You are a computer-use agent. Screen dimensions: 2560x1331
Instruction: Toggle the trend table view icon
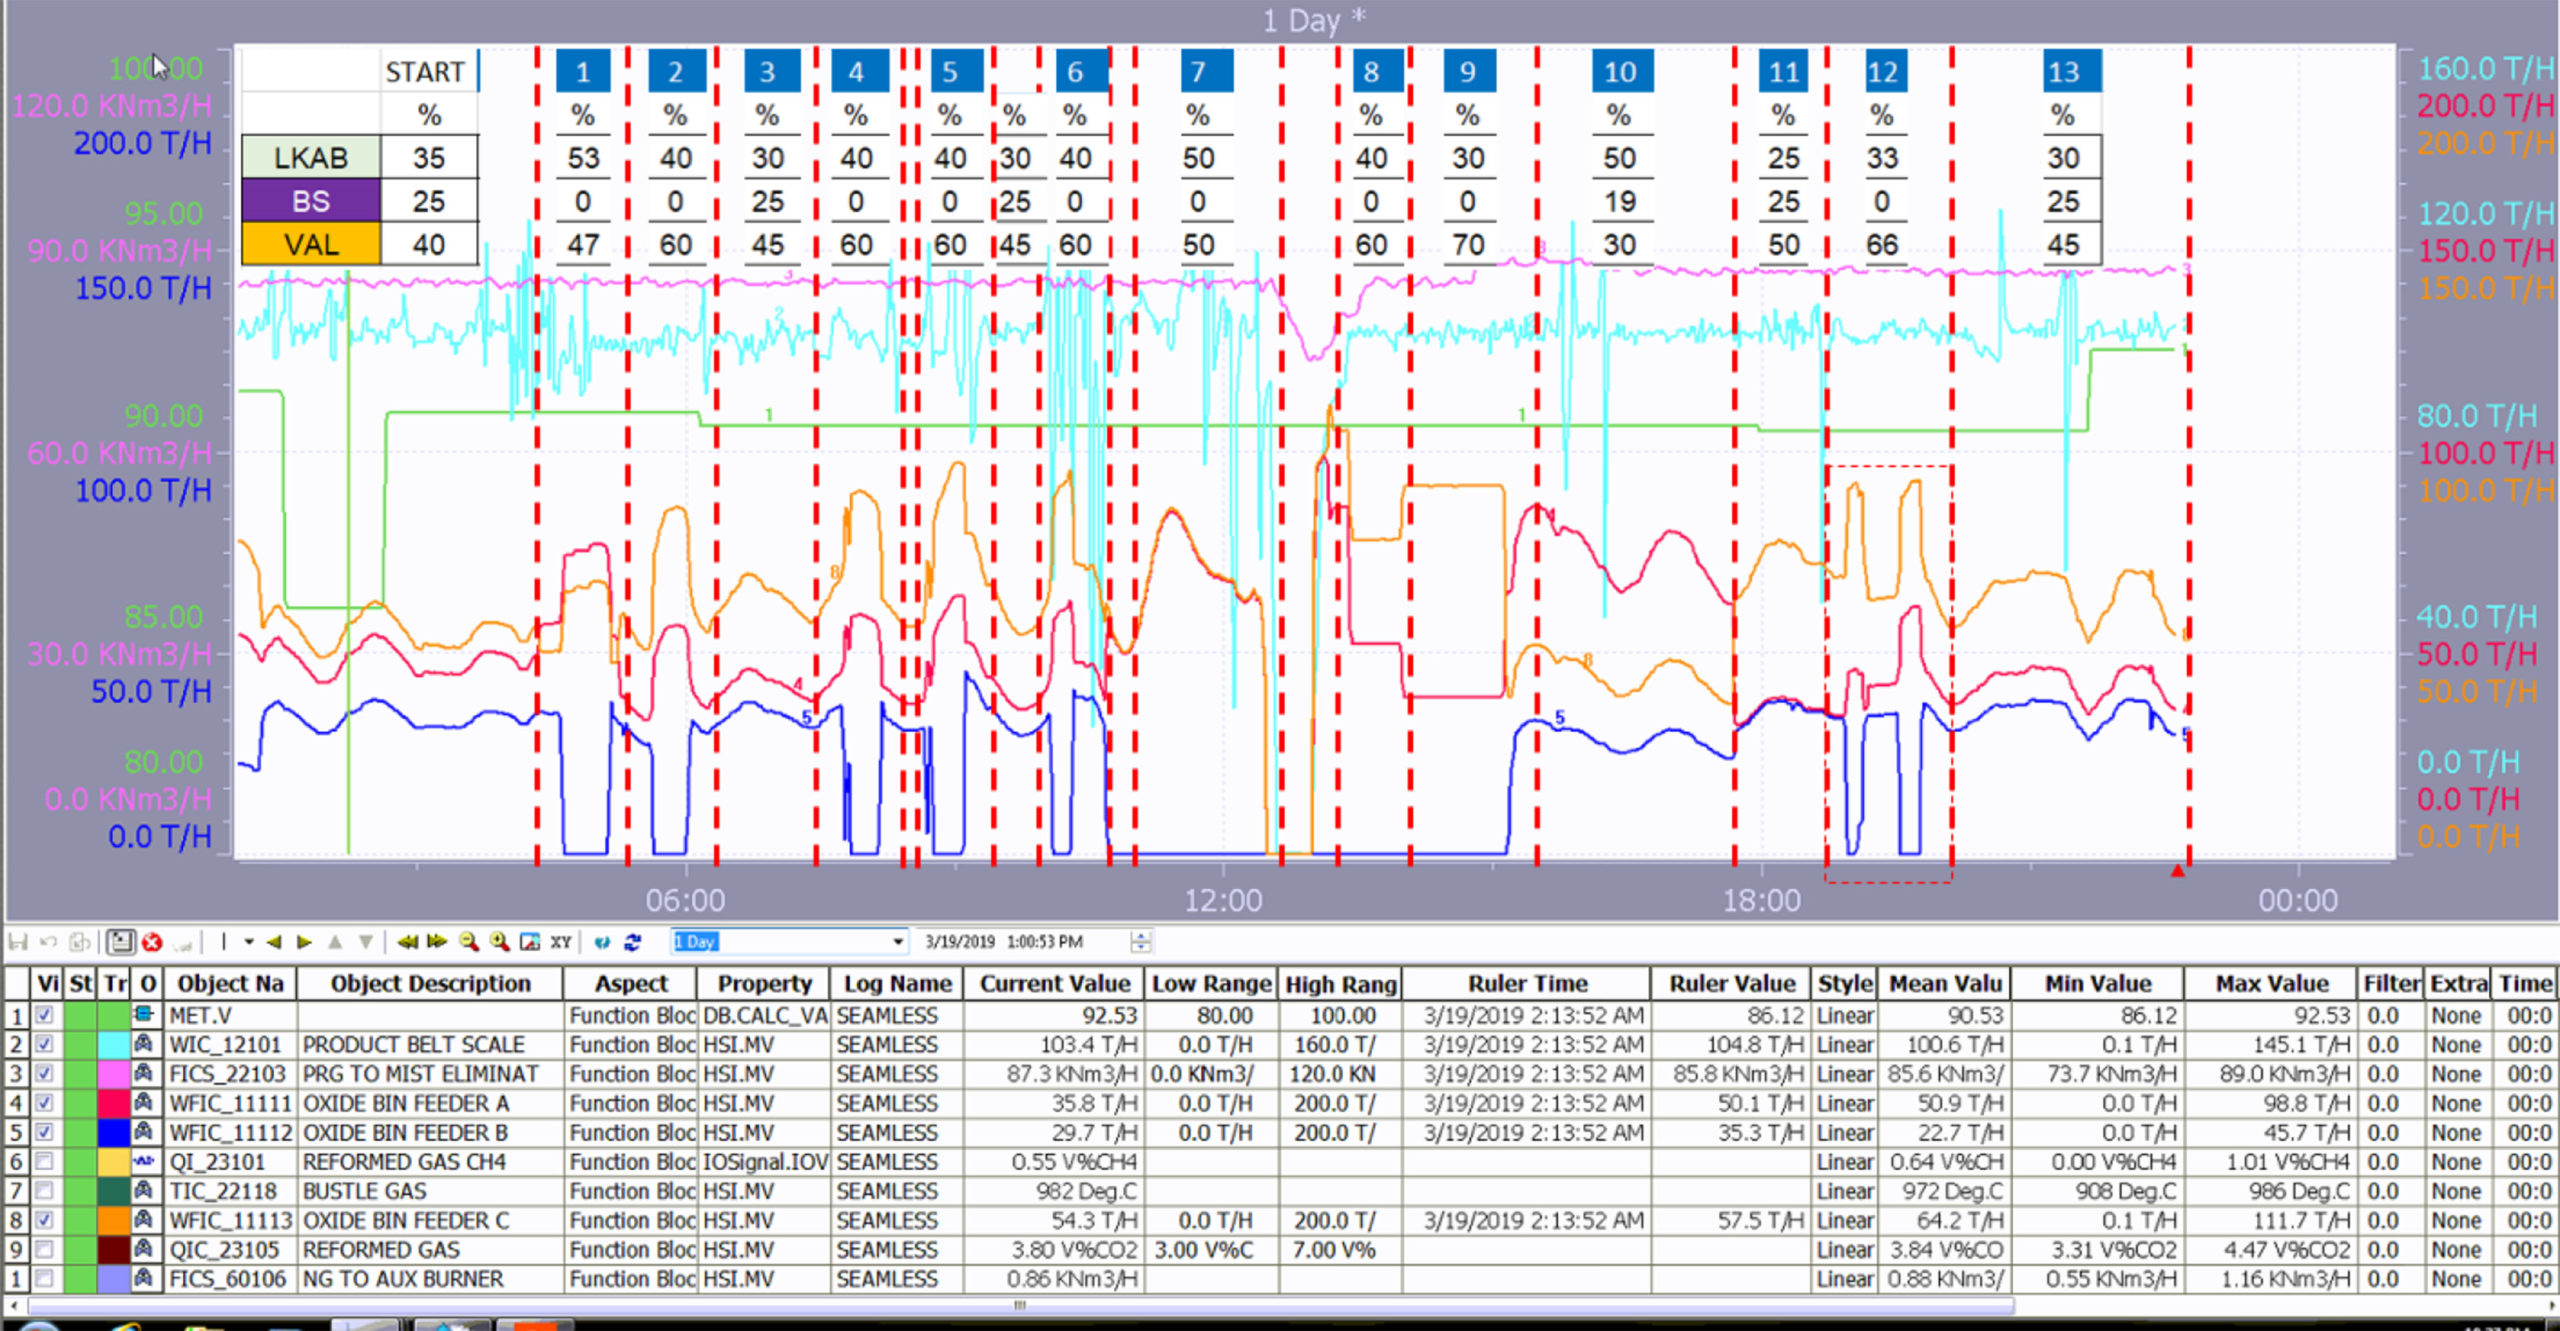[121, 942]
